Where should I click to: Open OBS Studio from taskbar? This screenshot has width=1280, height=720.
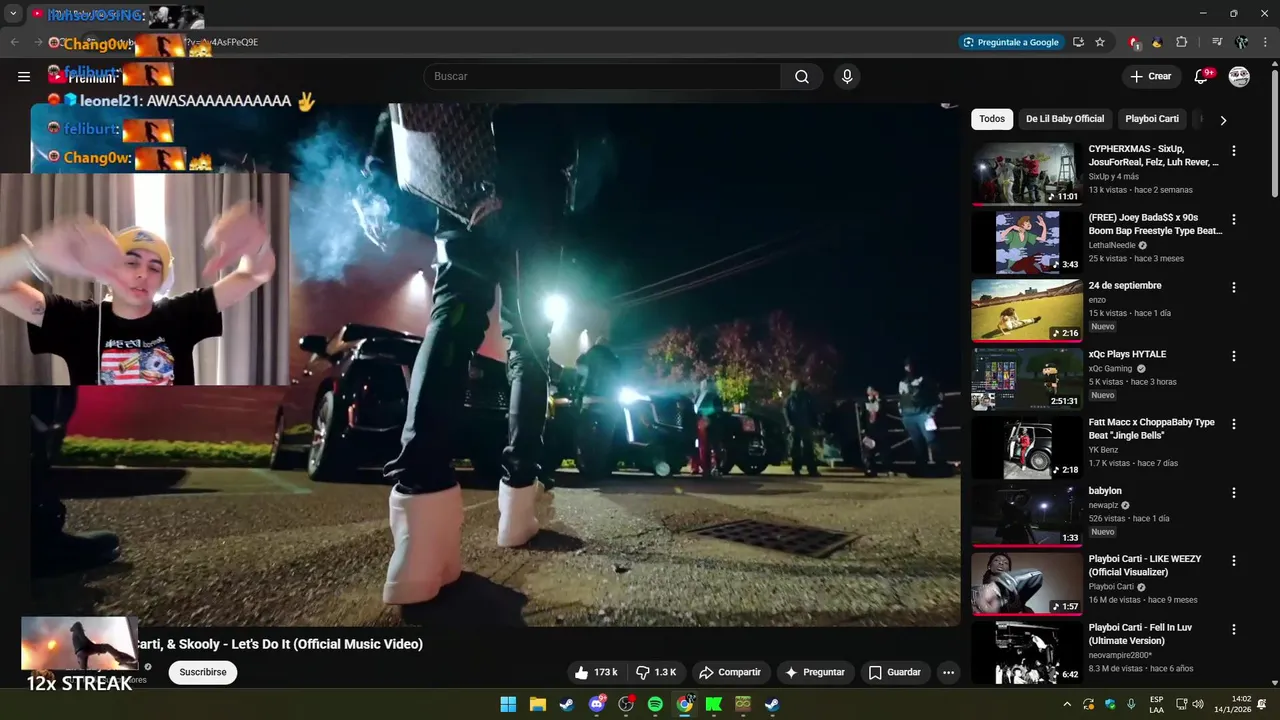626,704
